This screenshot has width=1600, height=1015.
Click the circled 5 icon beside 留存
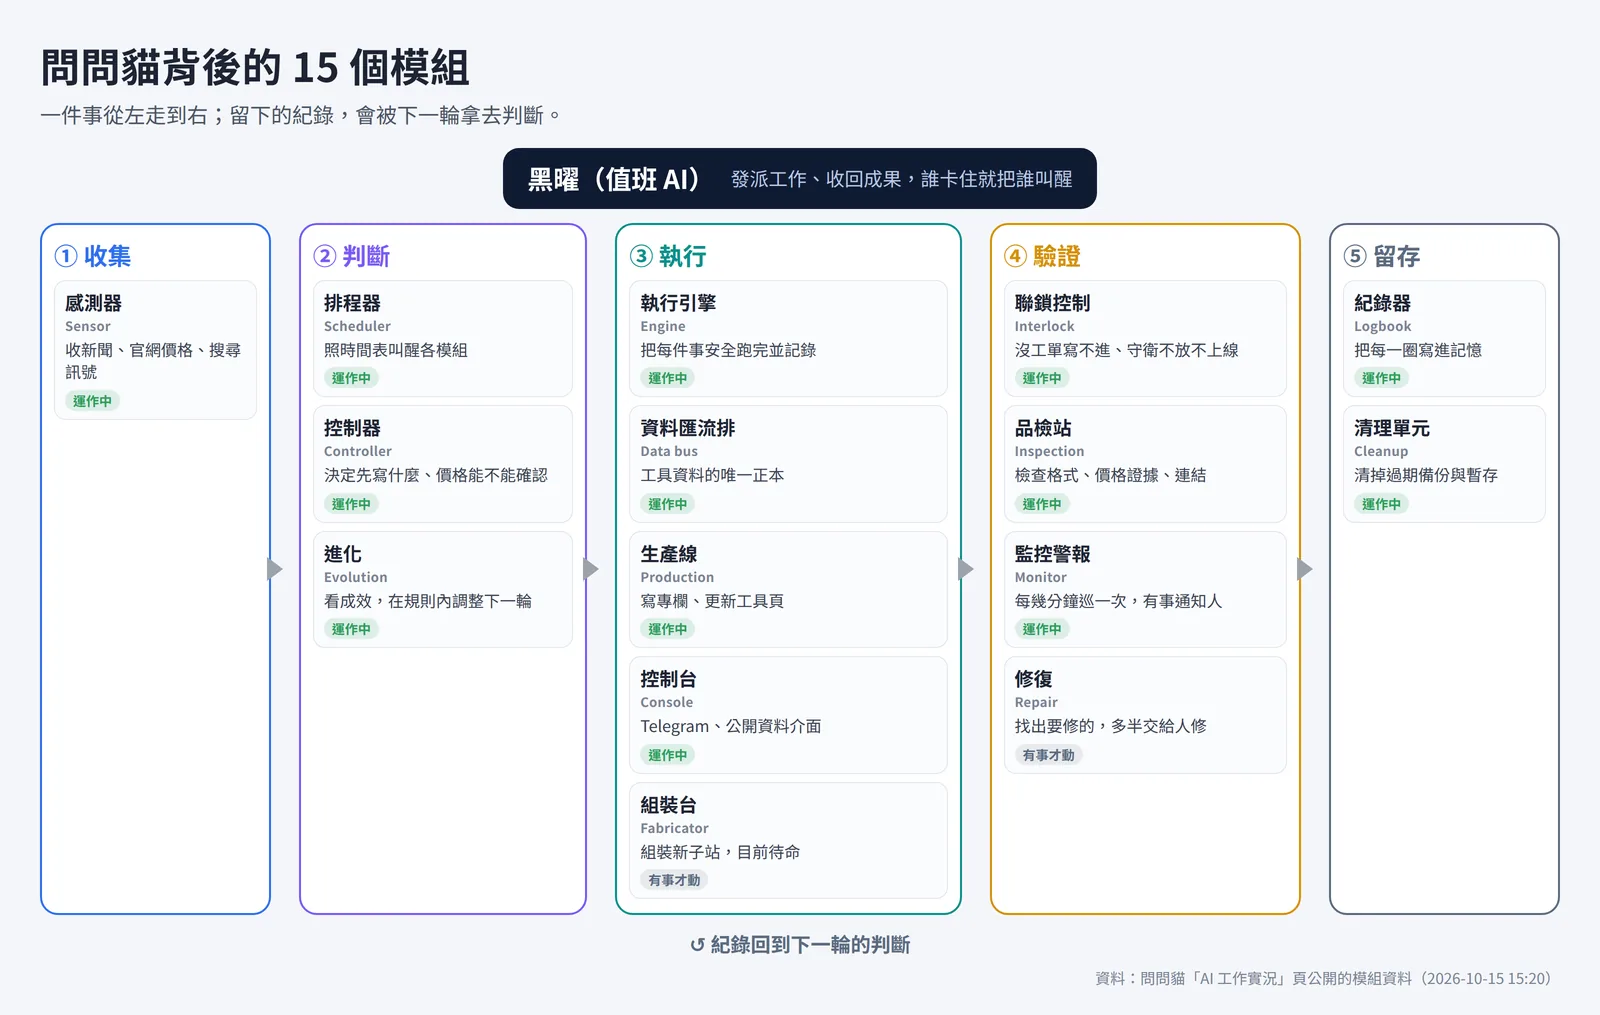tap(1355, 256)
